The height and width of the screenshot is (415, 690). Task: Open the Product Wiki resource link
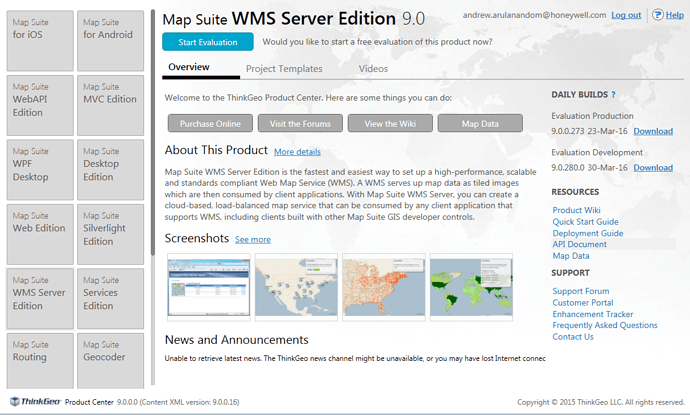(576, 210)
